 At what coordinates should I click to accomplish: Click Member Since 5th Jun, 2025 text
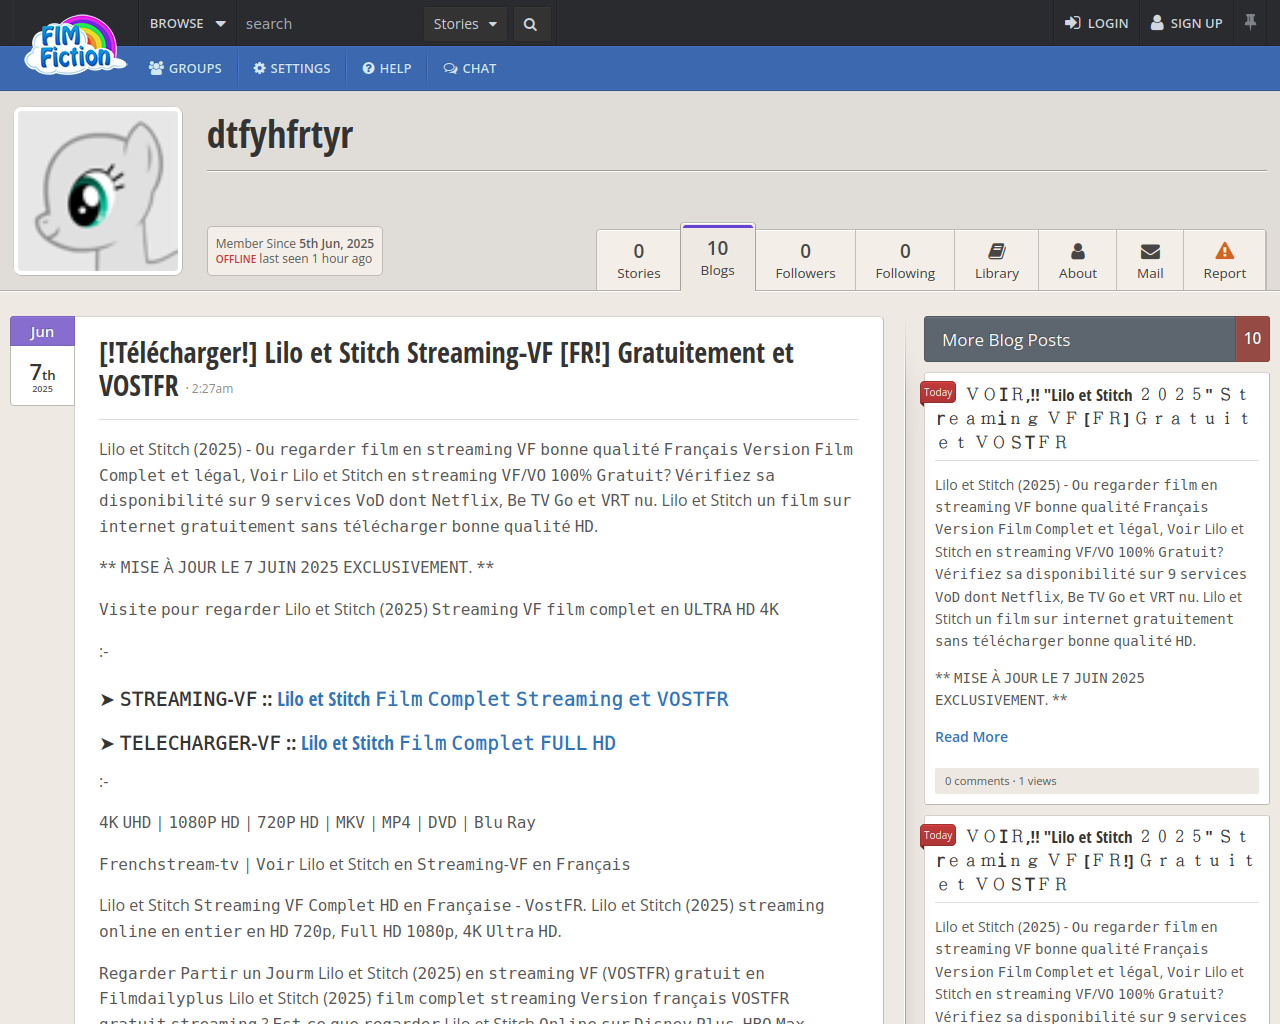[295, 243]
